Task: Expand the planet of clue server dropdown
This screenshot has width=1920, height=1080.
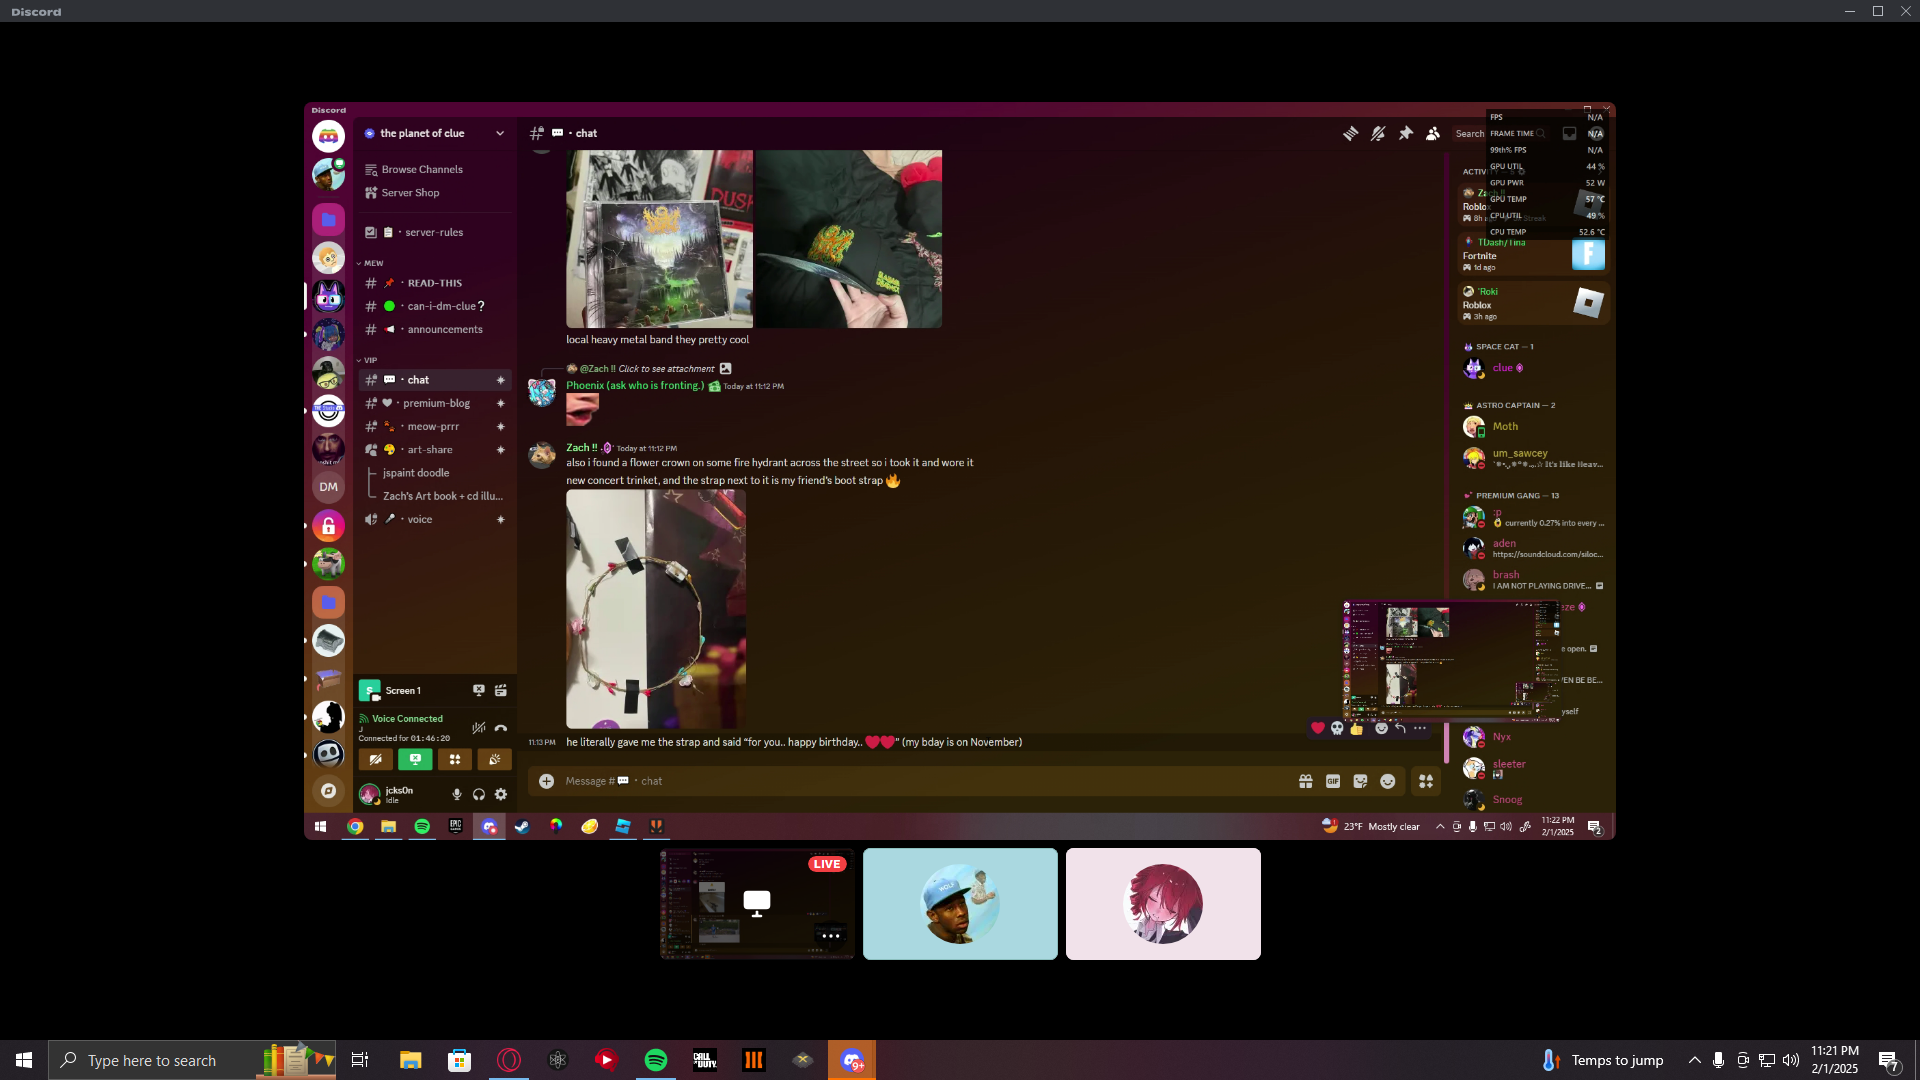Action: point(500,133)
